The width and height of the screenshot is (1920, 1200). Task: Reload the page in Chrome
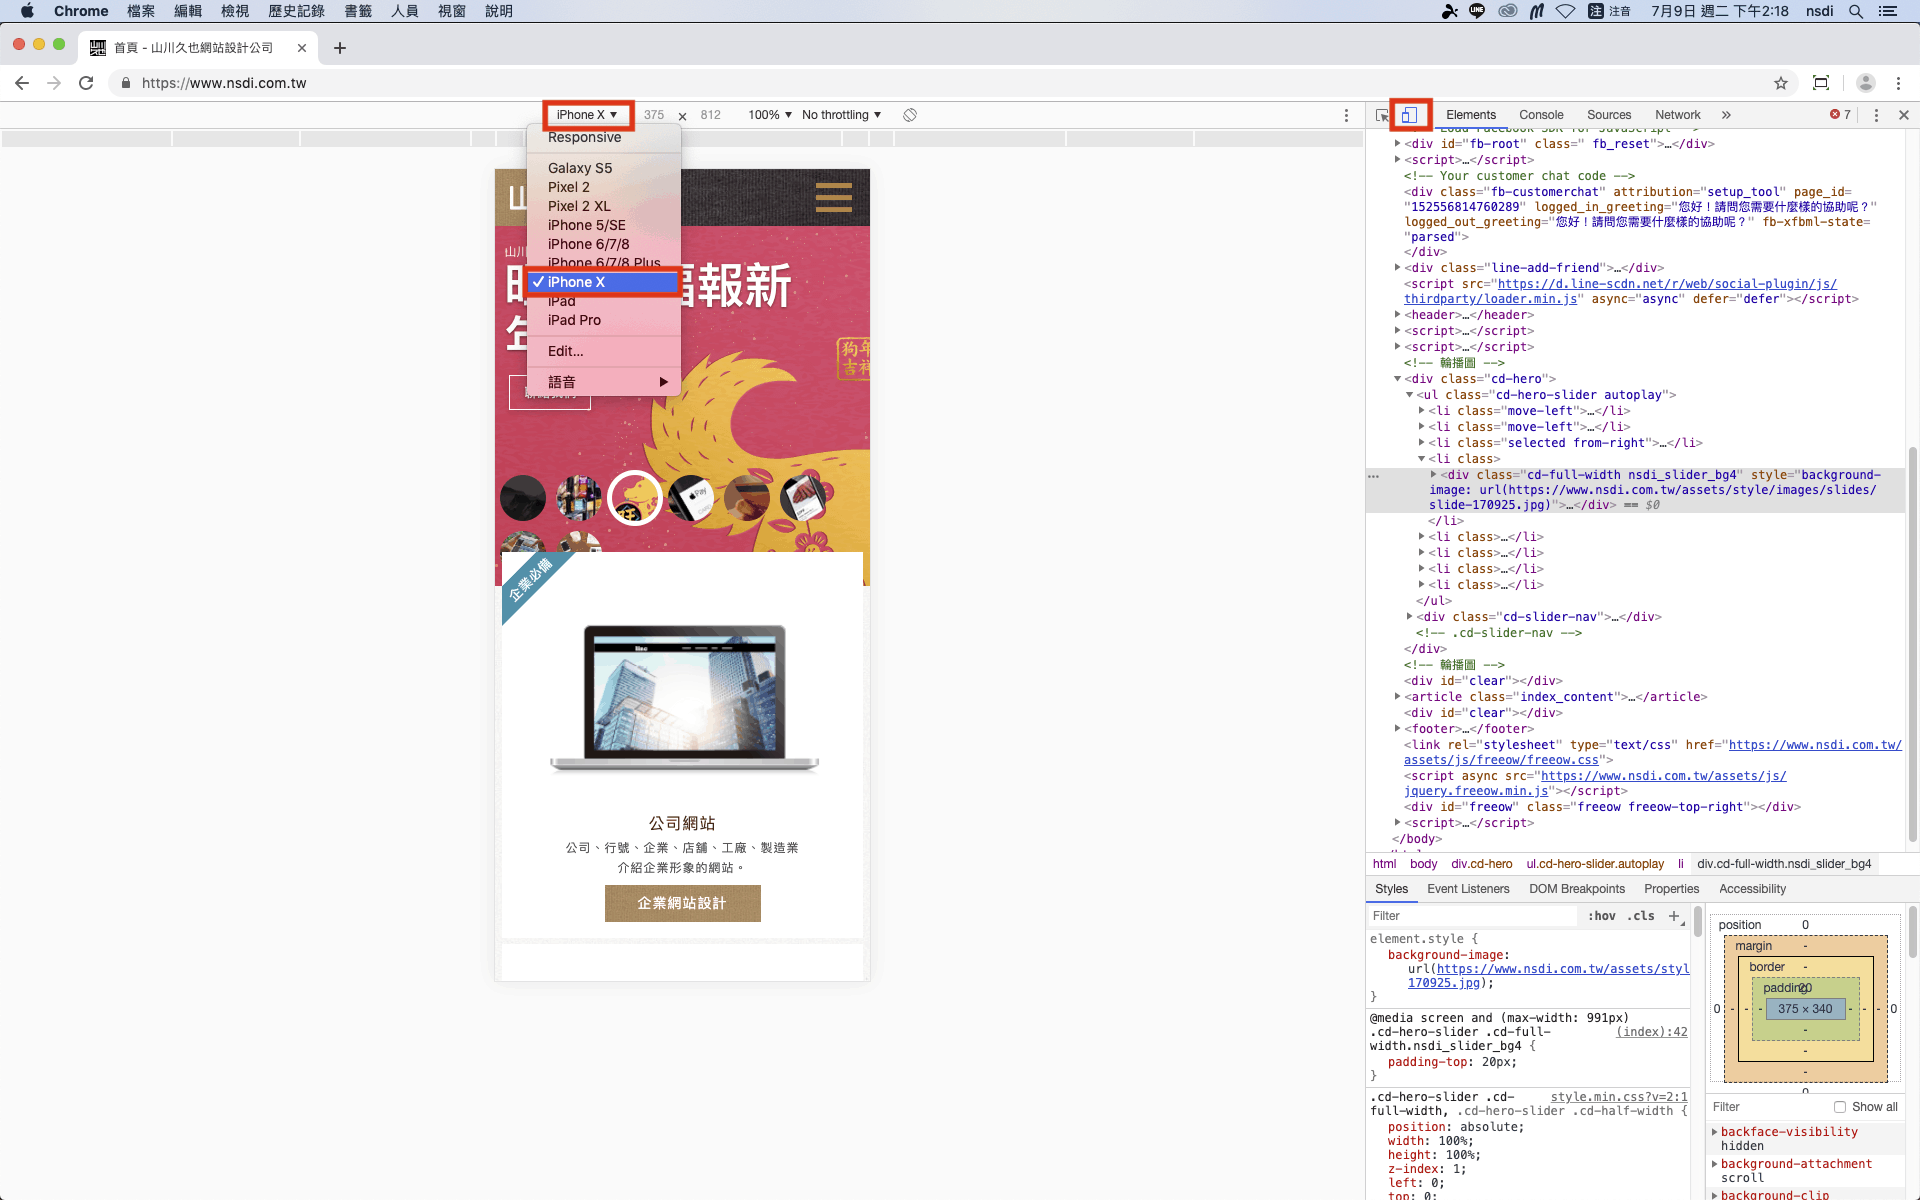click(x=86, y=83)
